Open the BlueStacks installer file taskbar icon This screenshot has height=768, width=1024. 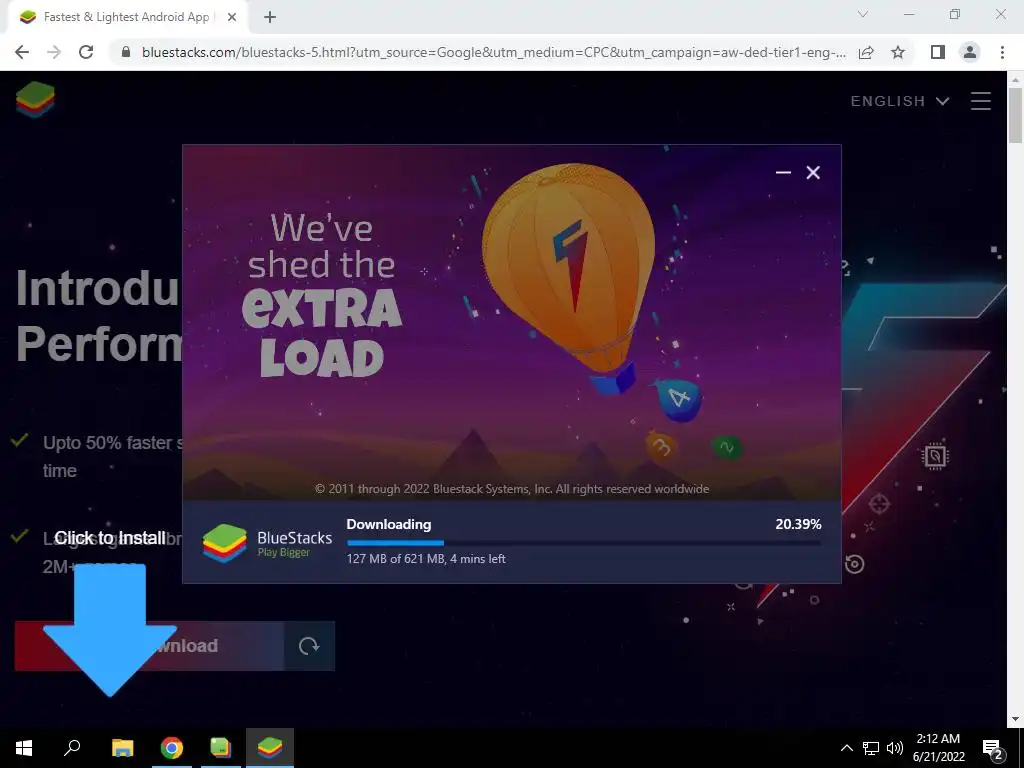tap(221, 748)
